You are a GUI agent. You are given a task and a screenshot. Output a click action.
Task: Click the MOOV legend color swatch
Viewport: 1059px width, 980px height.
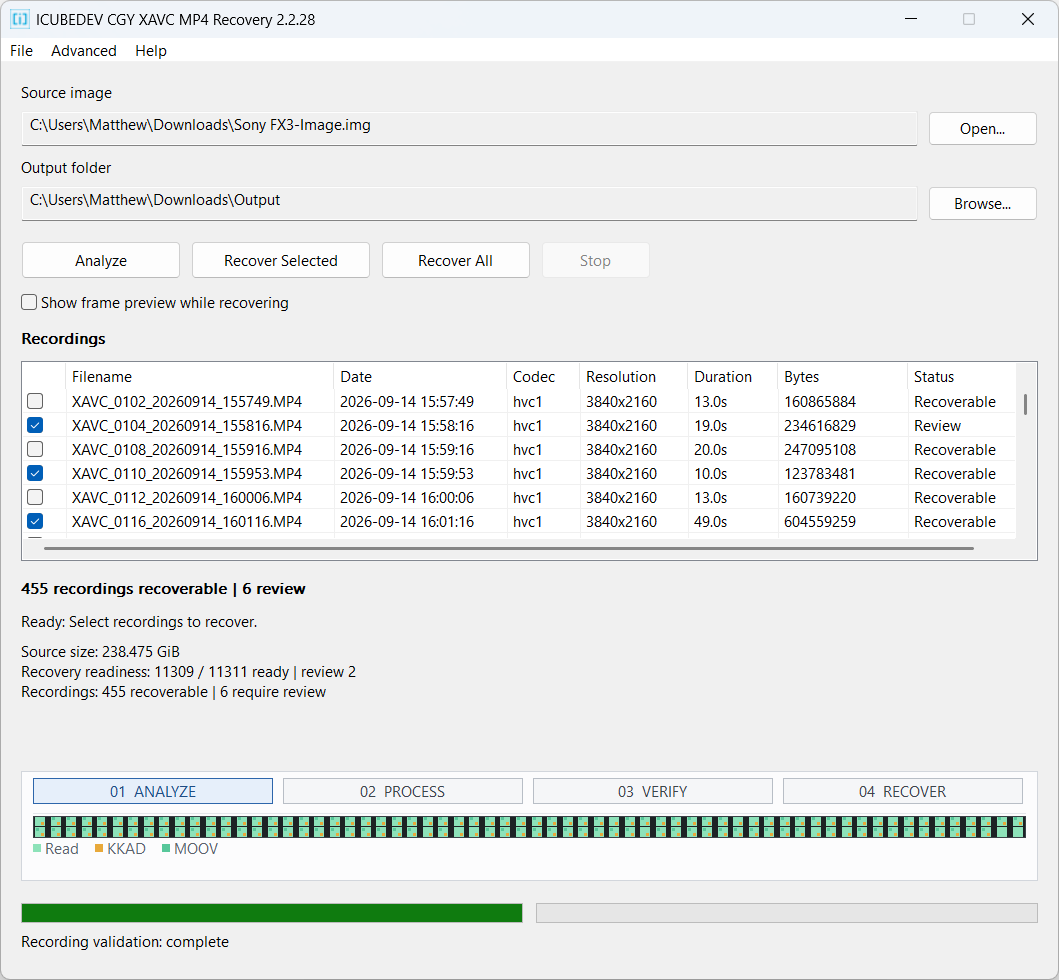[x=166, y=848]
